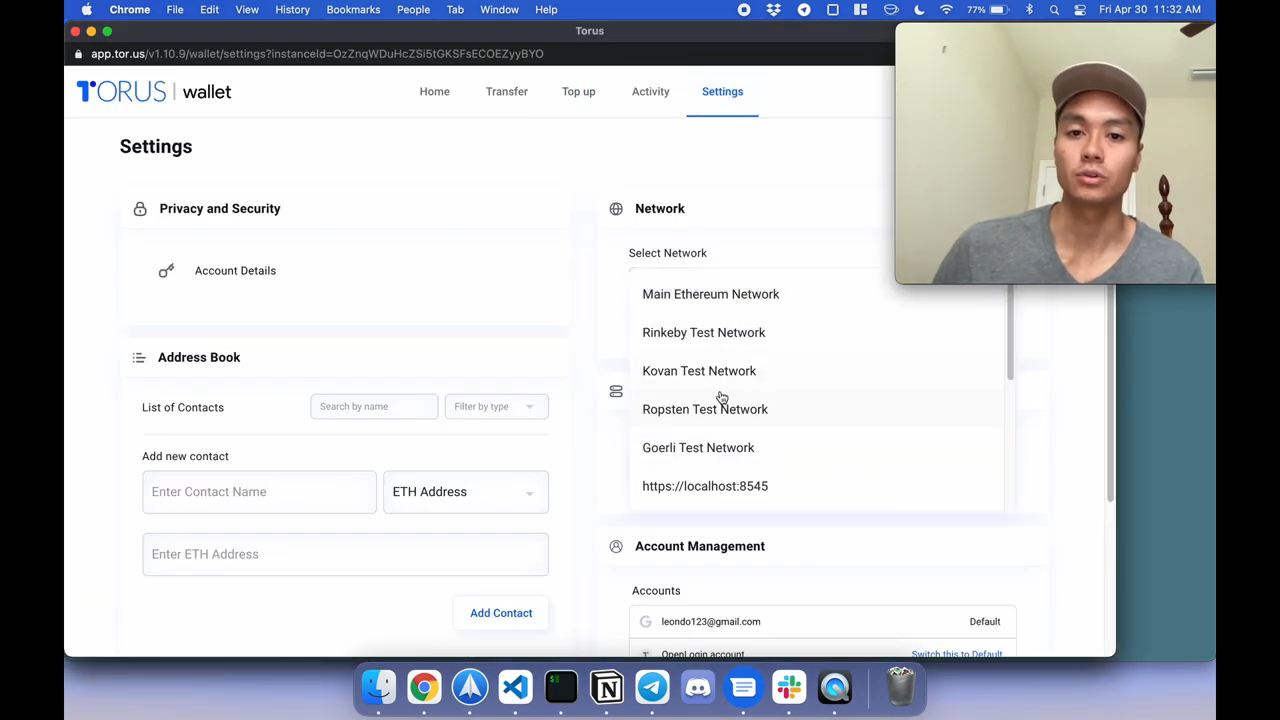Switch to the Transfer tab

tap(507, 92)
